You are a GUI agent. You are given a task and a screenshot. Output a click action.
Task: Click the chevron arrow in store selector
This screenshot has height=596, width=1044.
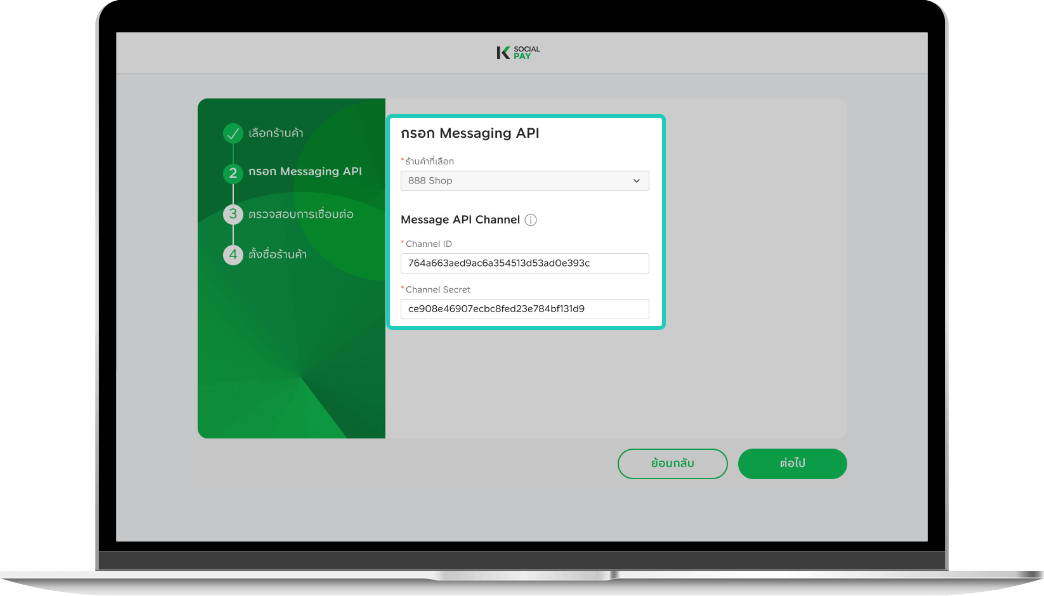click(x=636, y=181)
